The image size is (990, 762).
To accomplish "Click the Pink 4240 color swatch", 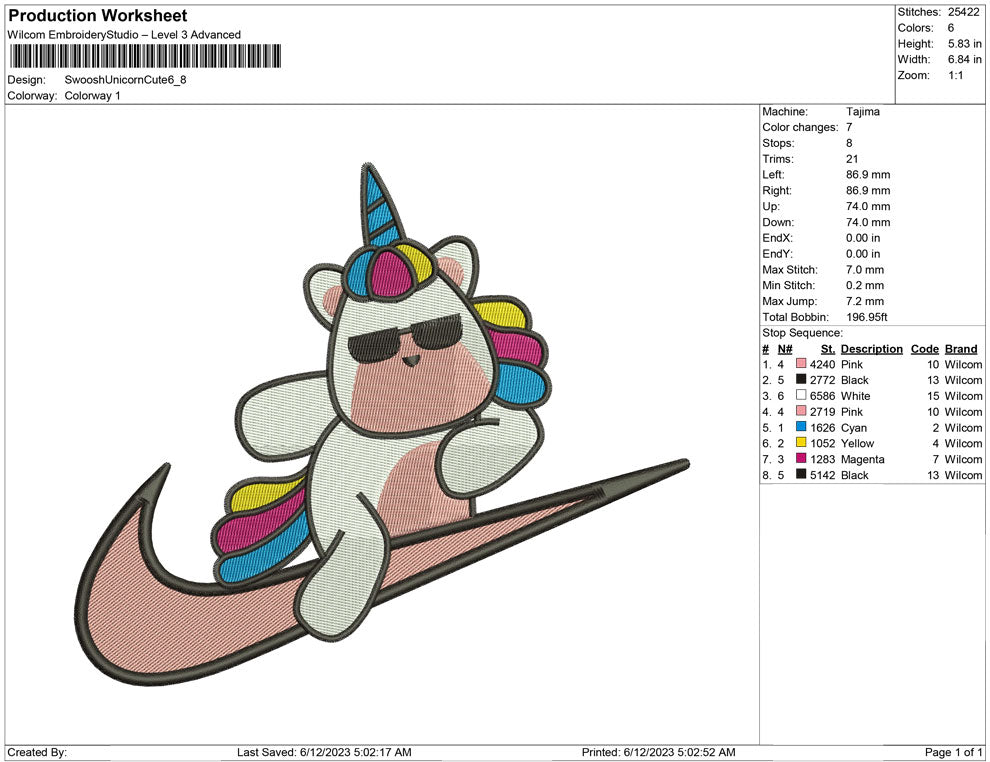I will point(801,364).
